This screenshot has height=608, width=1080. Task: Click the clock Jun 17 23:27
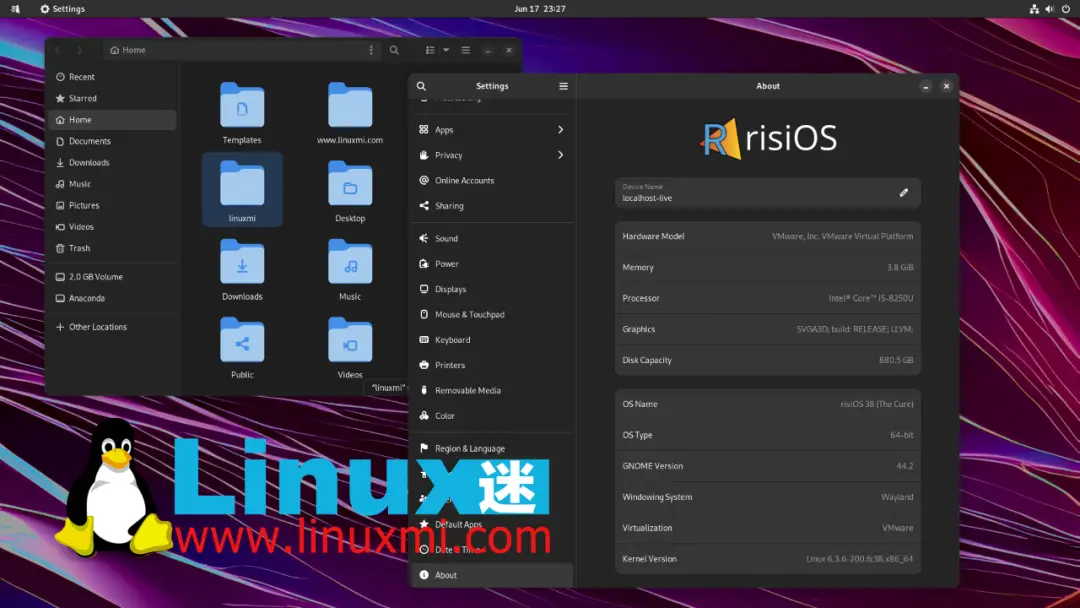540,9
